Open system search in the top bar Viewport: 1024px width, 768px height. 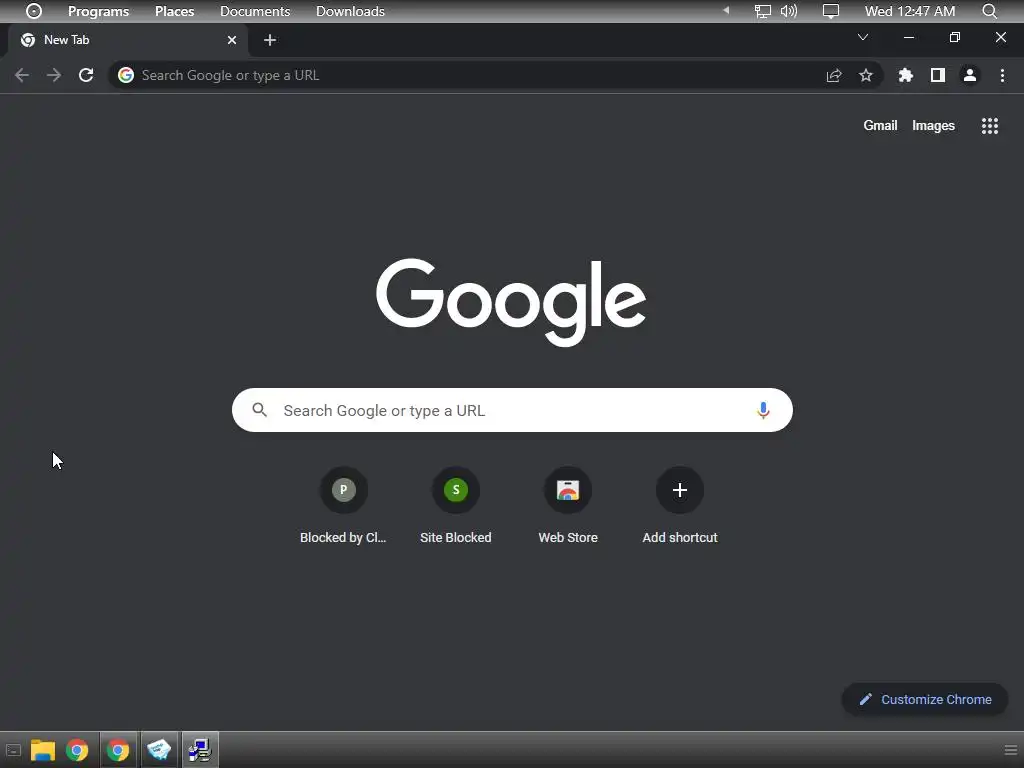pyautogui.click(x=989, y=11)
